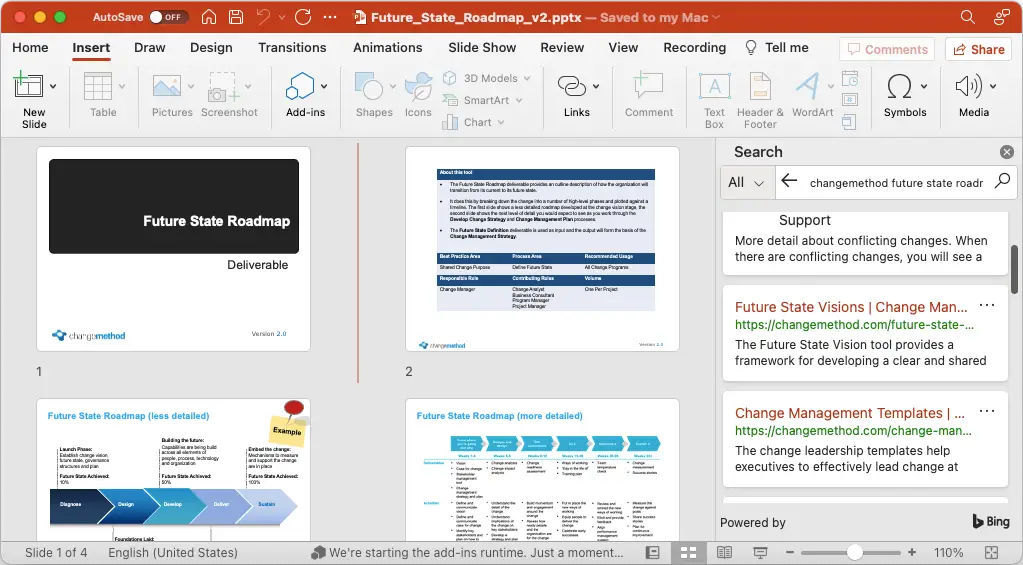Open the Comments pane button
This screenshot has width=1023, height=565.
(x=887, y=50)
